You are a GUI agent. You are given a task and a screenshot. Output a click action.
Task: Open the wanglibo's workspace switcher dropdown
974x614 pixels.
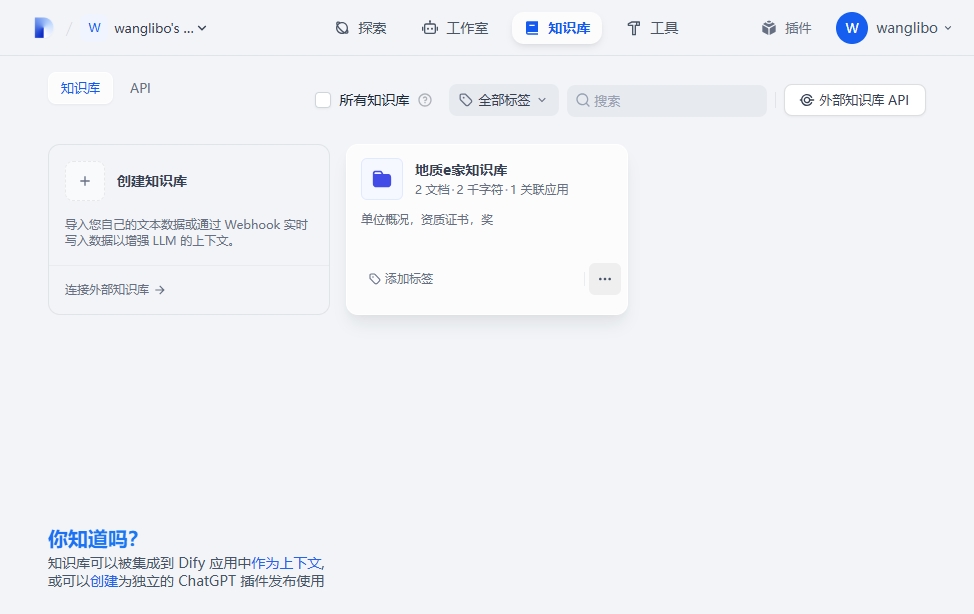tap(160, 28)
